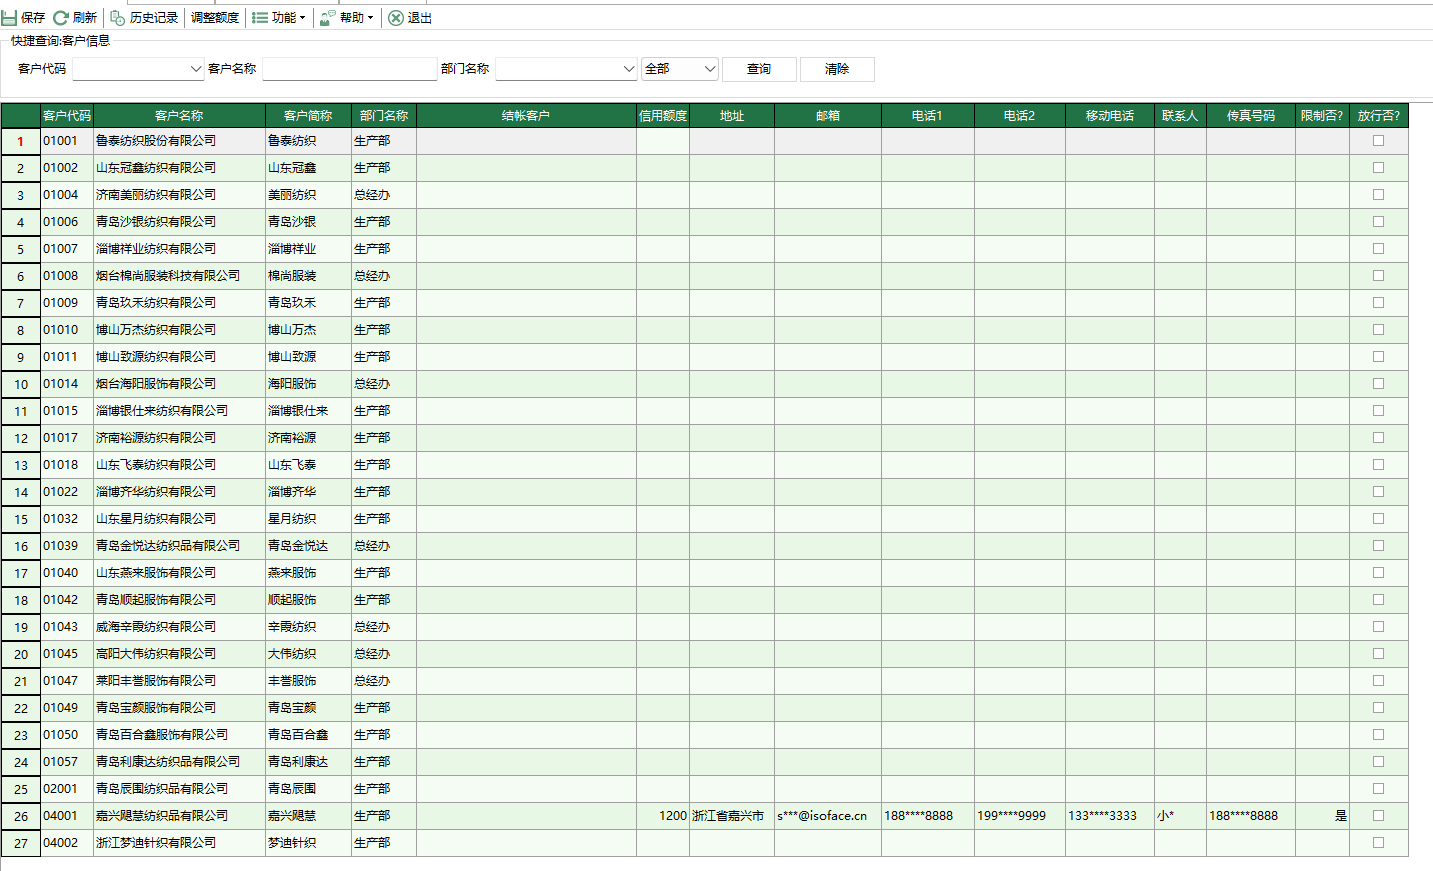The image size is (1433, 871).
Task: Click the Refresh (刷新) toolbar icon
Action: click(x=61, y=18)
